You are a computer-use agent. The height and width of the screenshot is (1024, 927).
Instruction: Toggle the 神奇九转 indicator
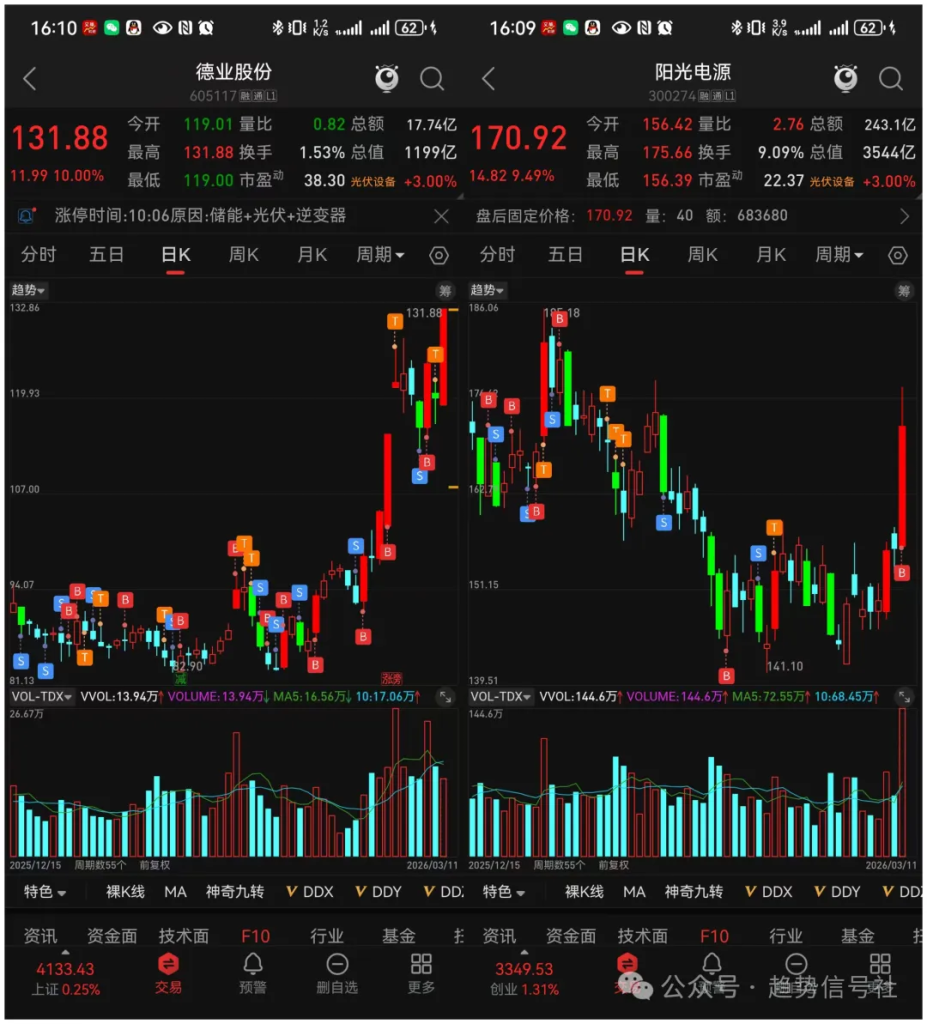[236, 892]
